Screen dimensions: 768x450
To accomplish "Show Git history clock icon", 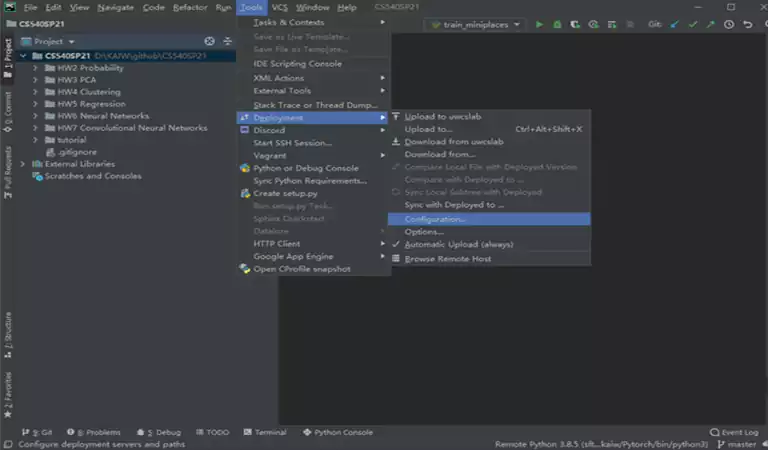I will pyautogui.click(x=729, y=24).
